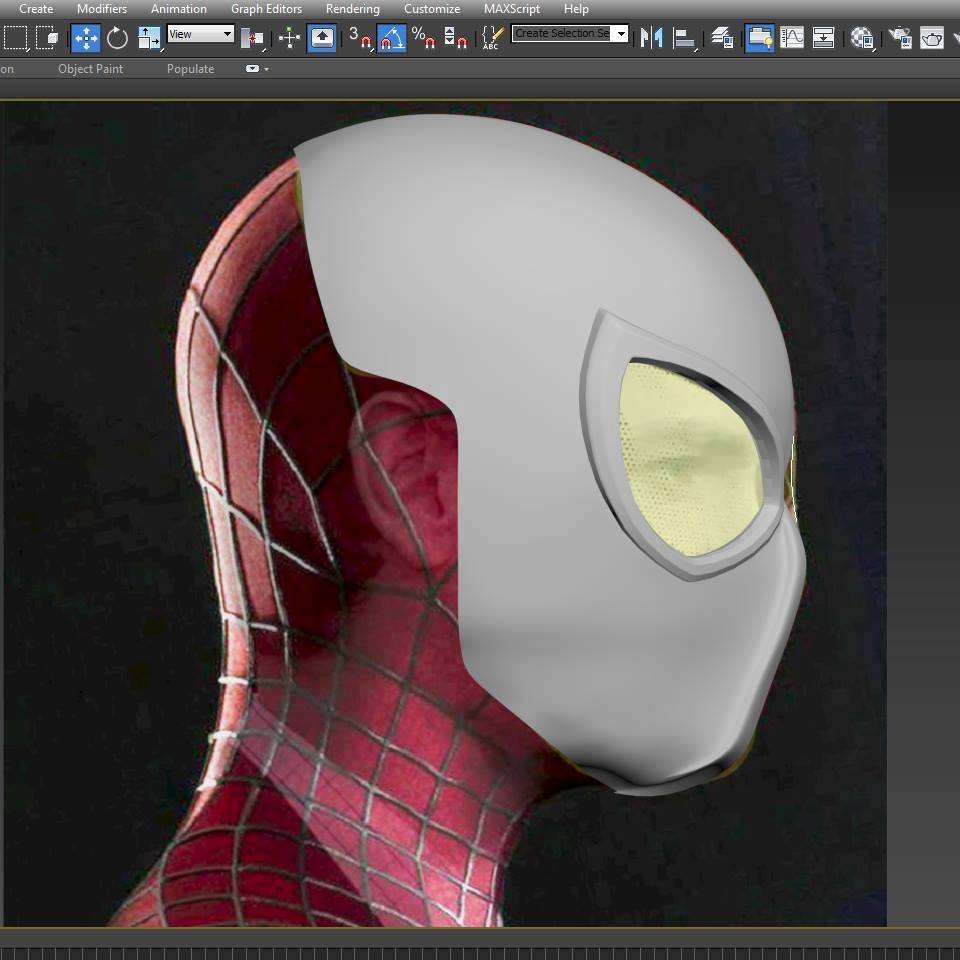Screen dimensions: 960x960
Task: Activate the Select and Move tool
Action: coord(86,38)
